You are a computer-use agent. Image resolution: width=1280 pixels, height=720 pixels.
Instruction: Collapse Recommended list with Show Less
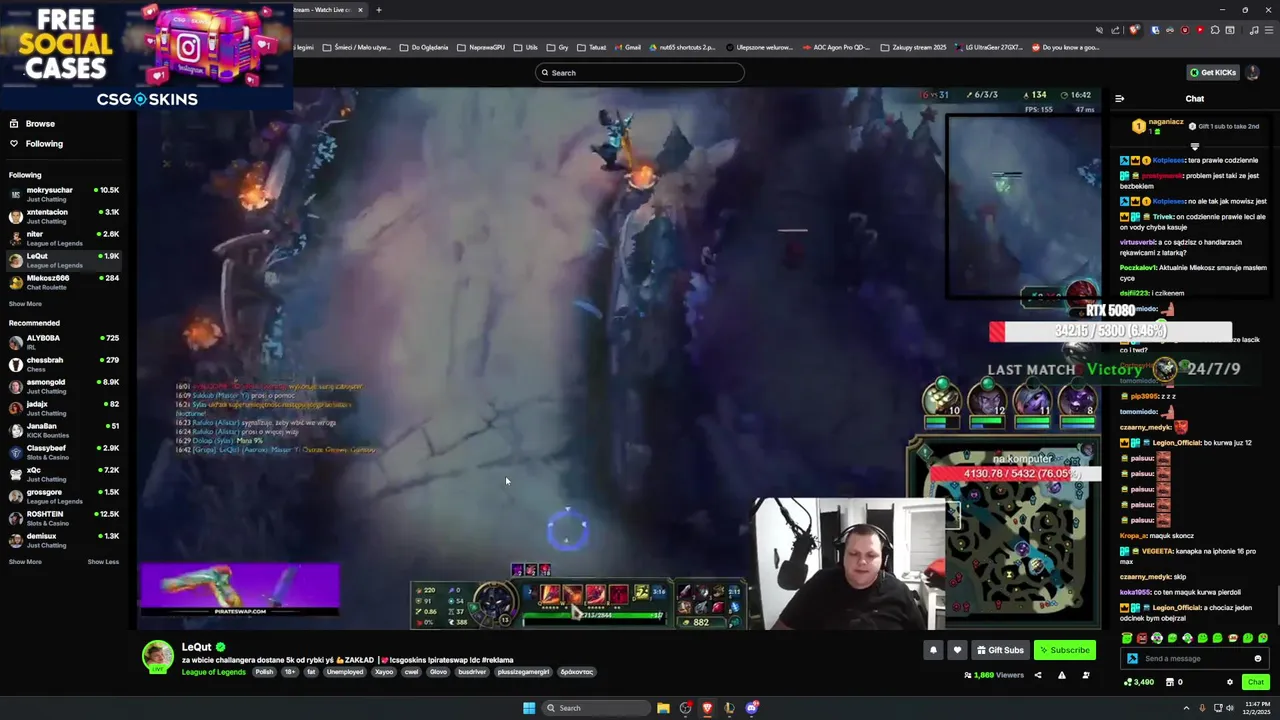[x=103, y=562]
